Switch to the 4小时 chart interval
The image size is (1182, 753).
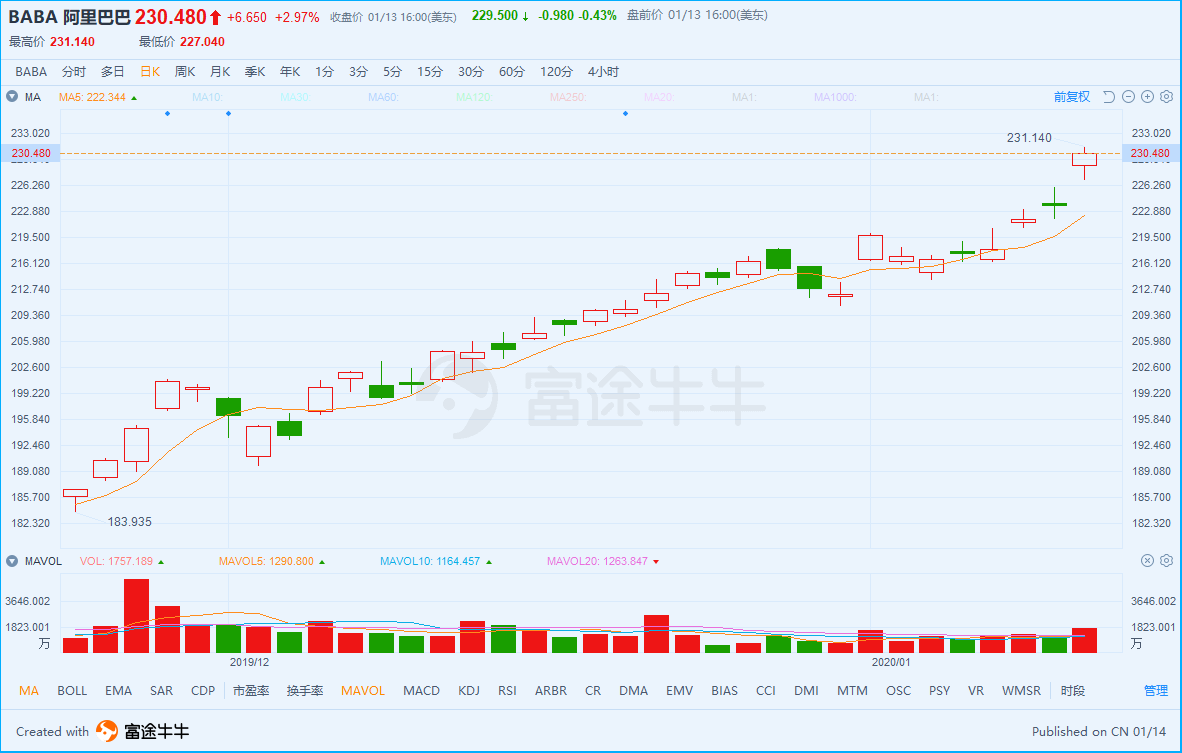603,72
